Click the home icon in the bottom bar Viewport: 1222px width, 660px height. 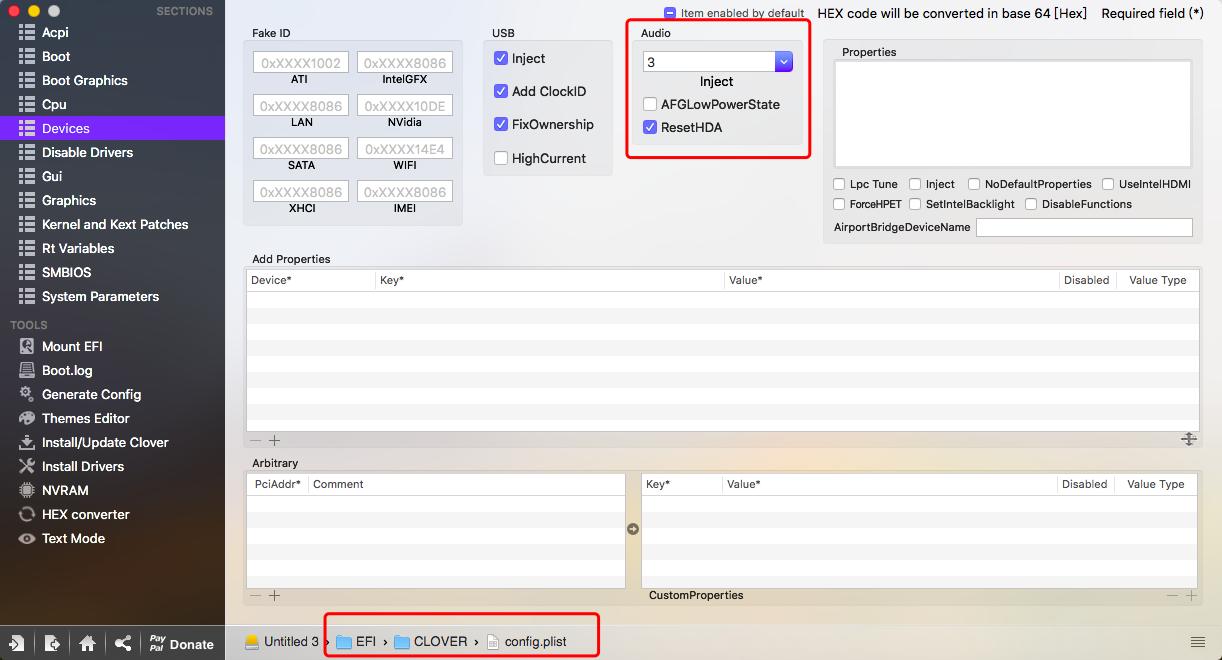(87, 643)
